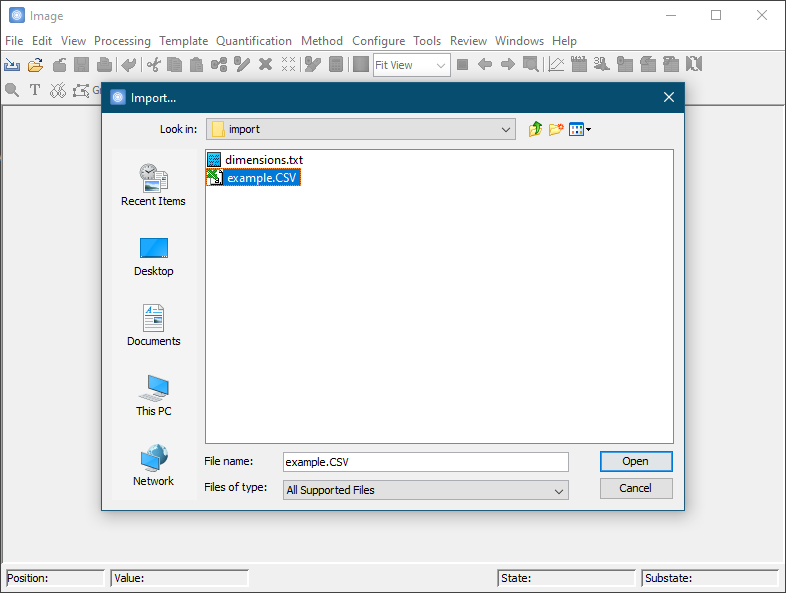The width and height of the screenshot is (786, 593).
Task: Expand the Look in folder dropdown
Action: (507, 129)
